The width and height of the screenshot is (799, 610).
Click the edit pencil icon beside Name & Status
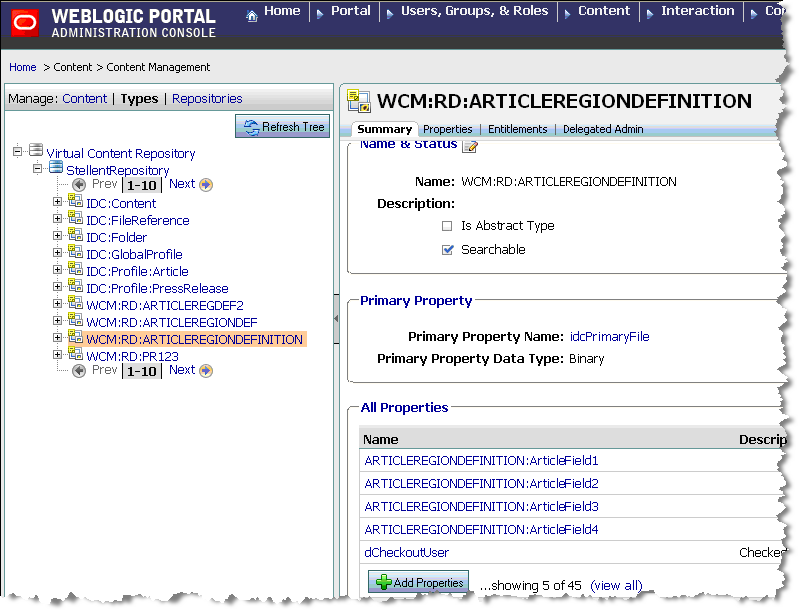coord(470,146)
